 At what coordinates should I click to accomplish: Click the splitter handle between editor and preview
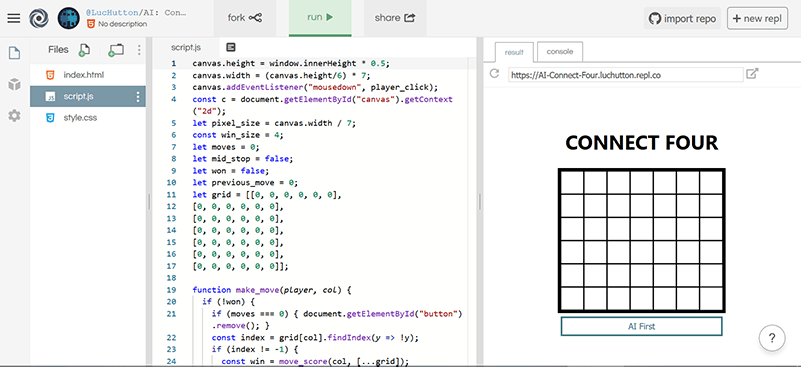click(x=480, y=201)
